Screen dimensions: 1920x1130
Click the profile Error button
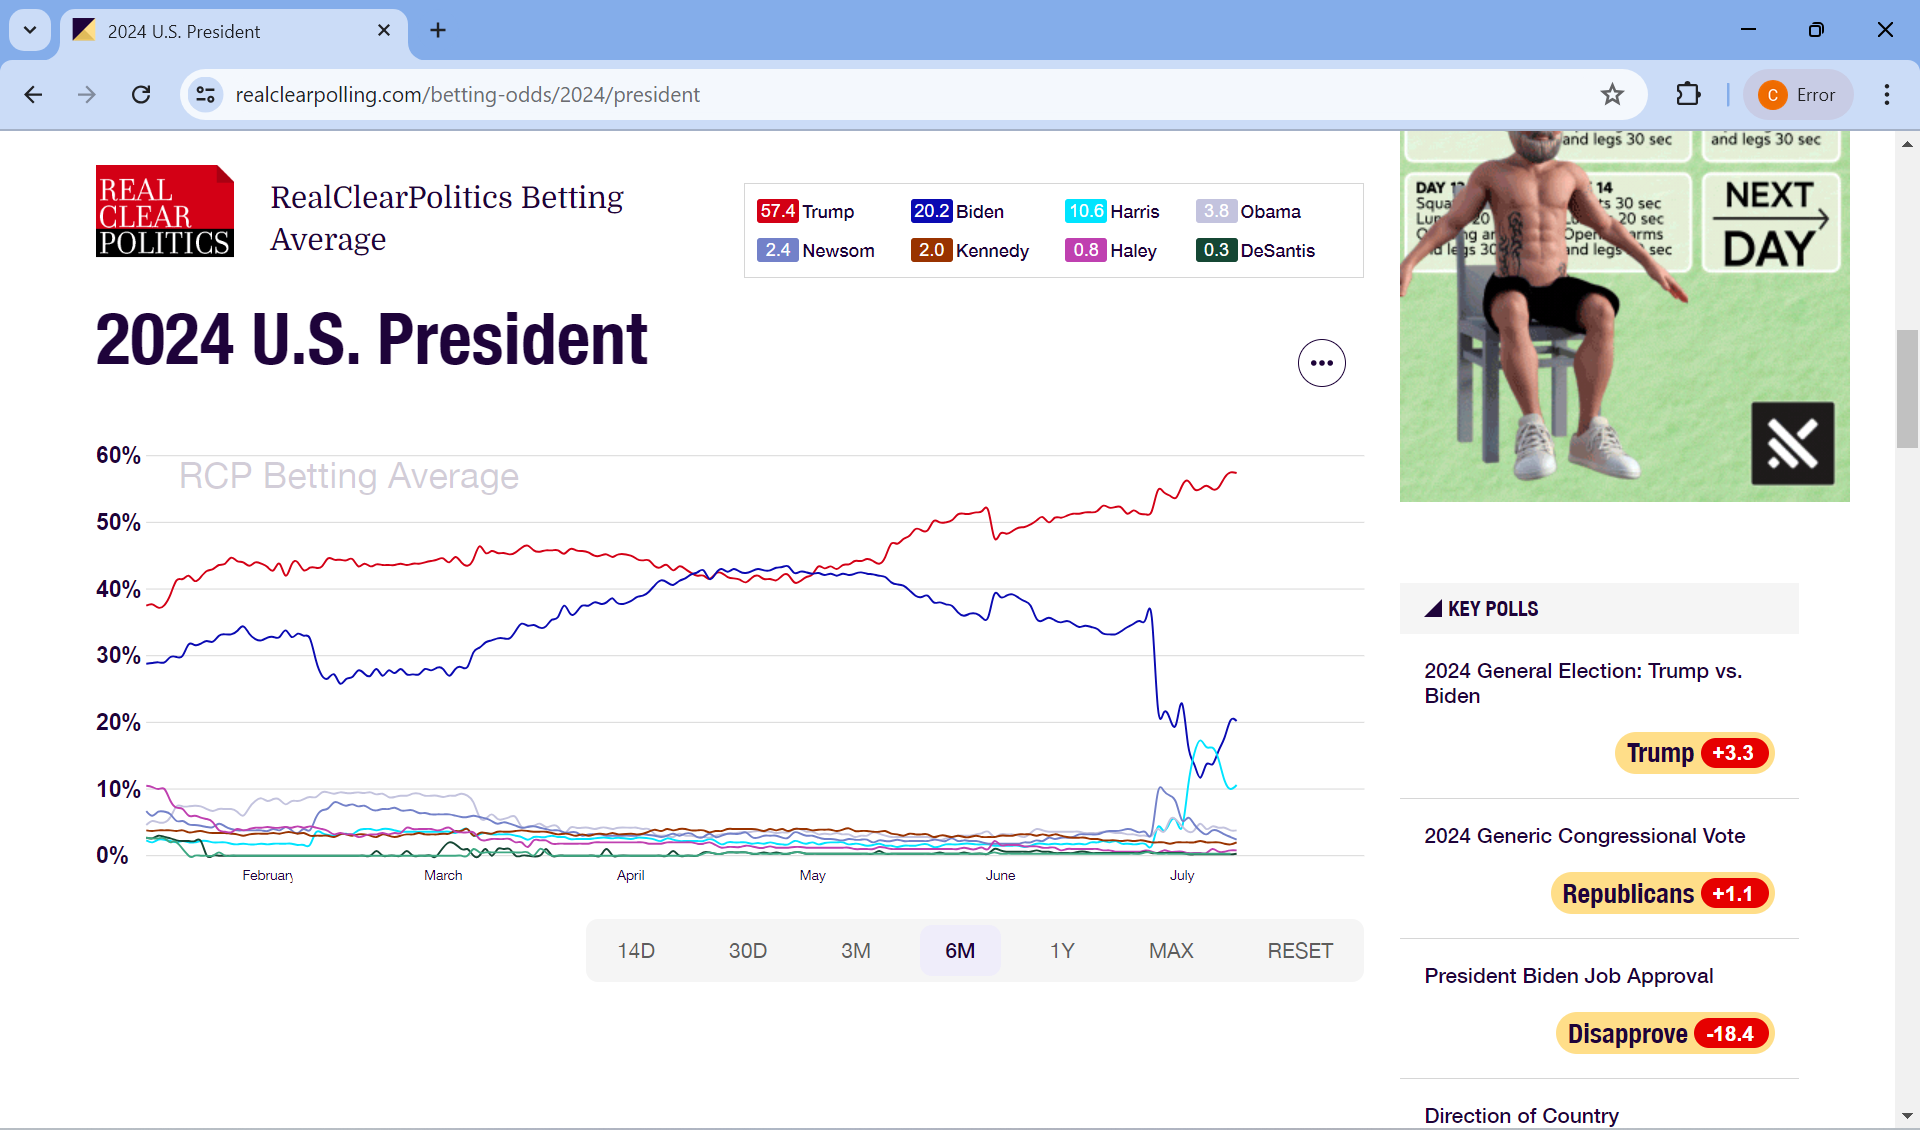pyautogui.click(x=1798, y=94)
